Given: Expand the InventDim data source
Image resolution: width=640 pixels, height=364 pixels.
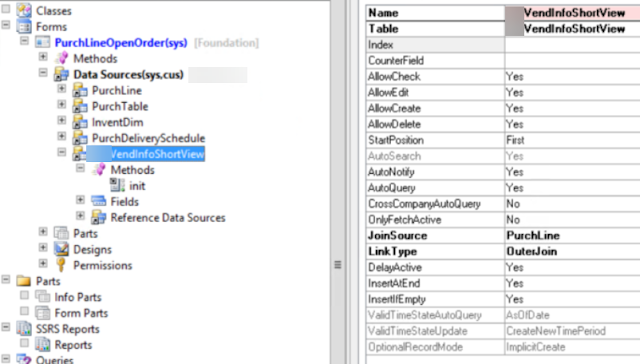Looking at the screenshot, I should (x=62, y=120).
